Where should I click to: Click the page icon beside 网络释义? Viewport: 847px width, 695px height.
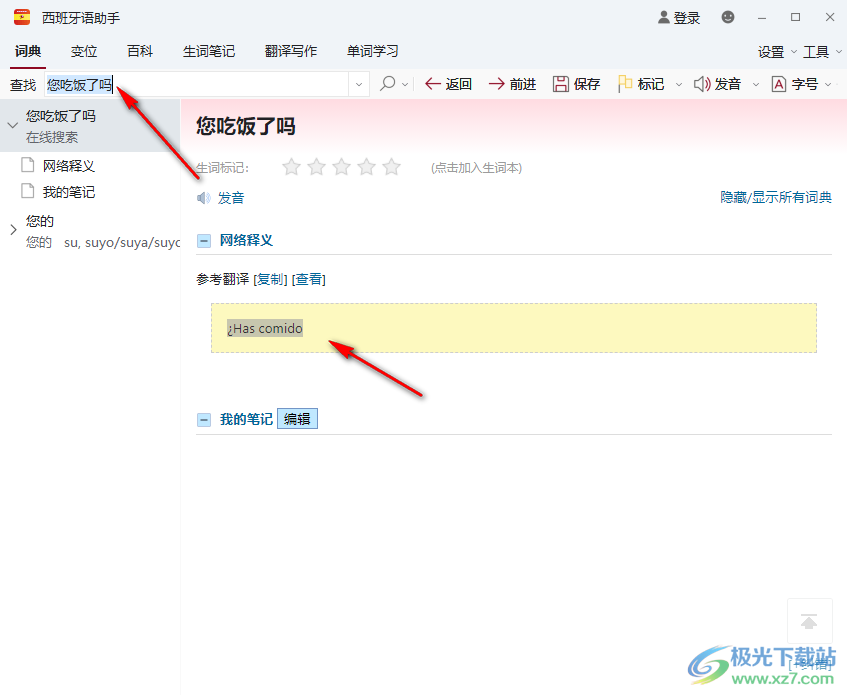(x=27, y=165)
